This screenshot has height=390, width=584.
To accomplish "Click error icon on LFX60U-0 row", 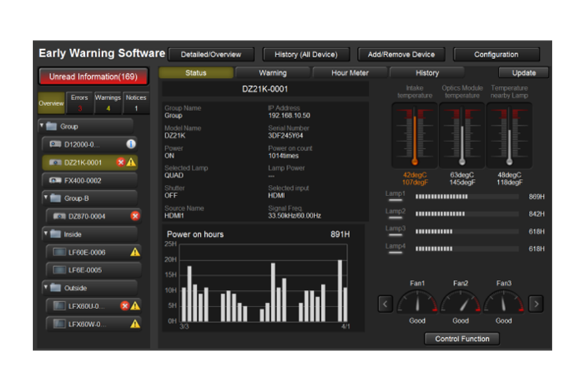I will click(x=124, y=306).
